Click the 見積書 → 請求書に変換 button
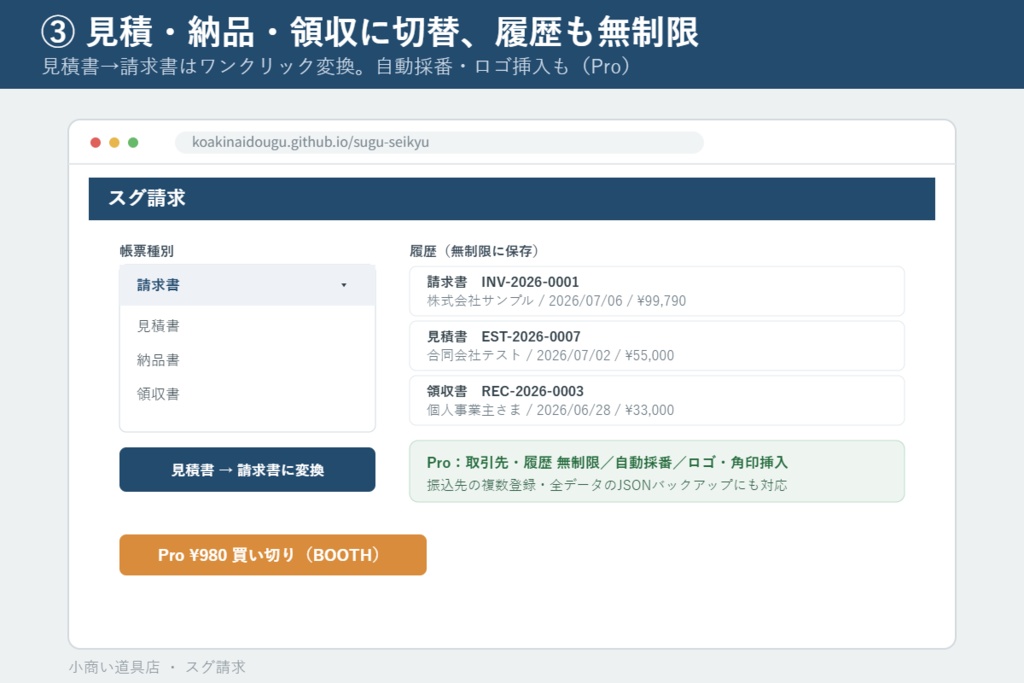 (247, 469)
